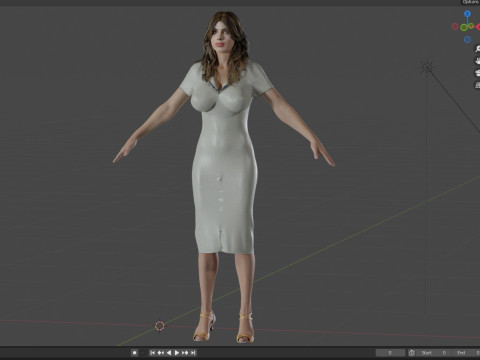
Task: Click the lower blue negative Z gizmo circle
Action: click(x=467, y=40)
